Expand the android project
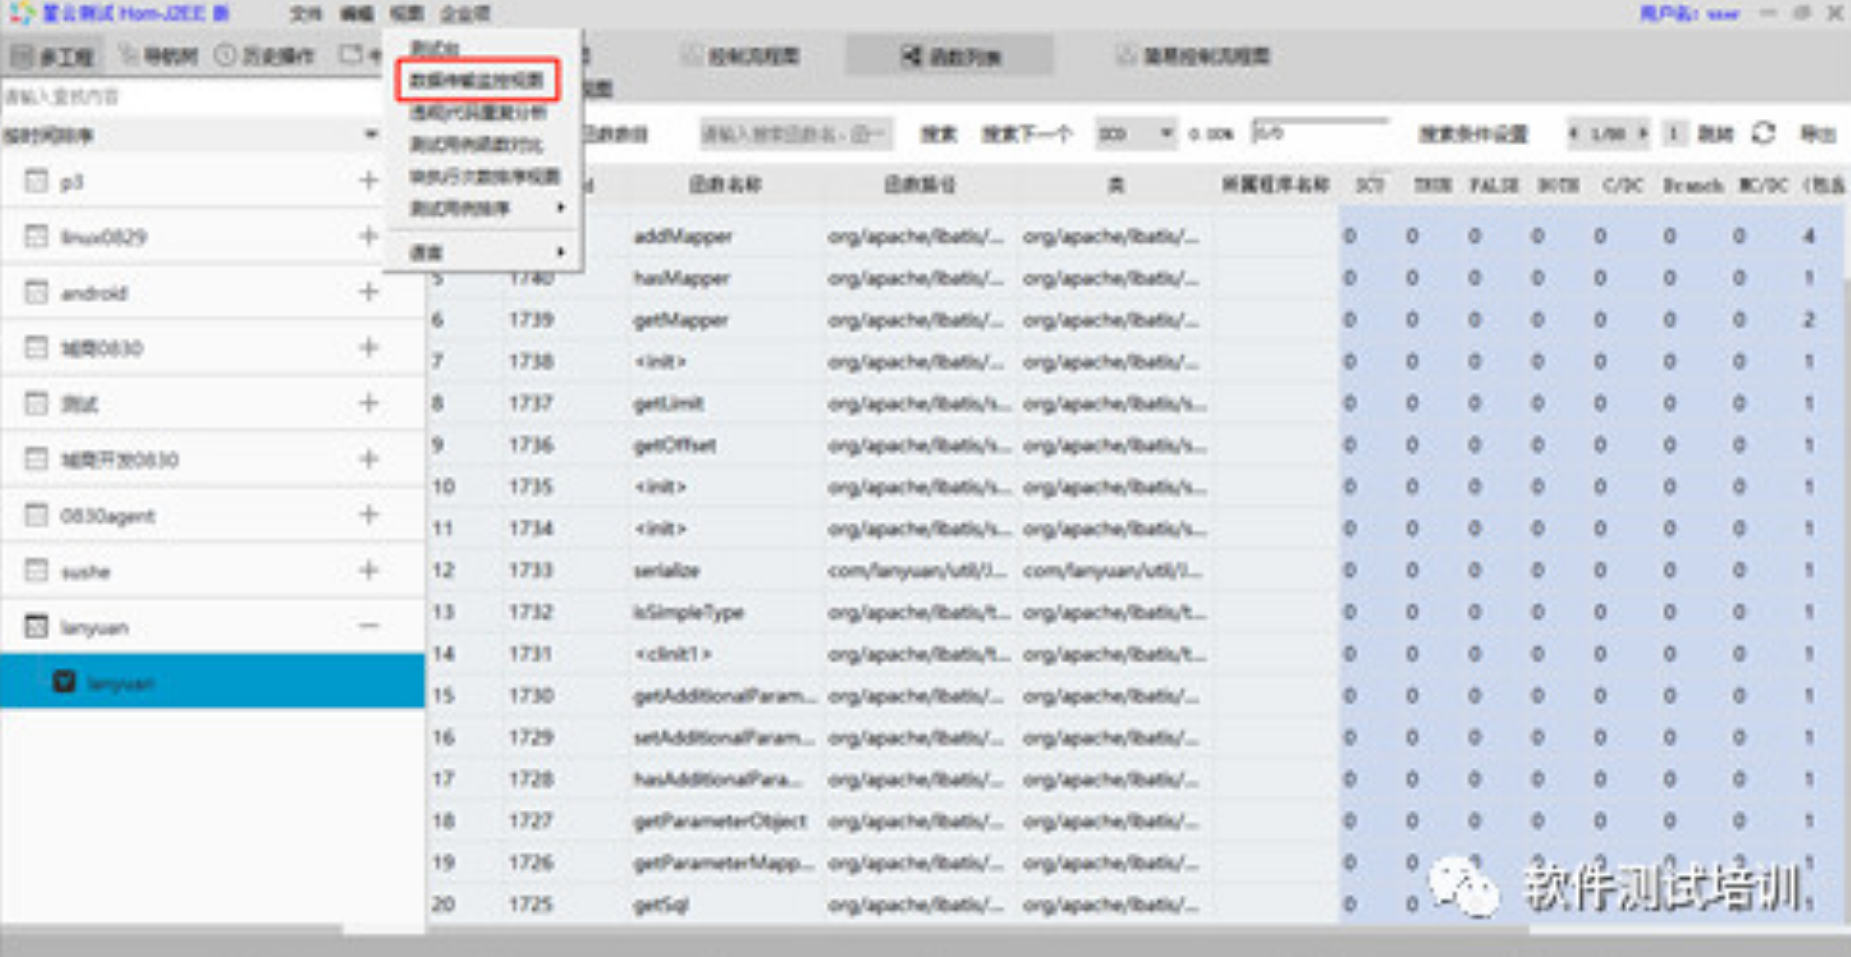 (x=368, y=291)
